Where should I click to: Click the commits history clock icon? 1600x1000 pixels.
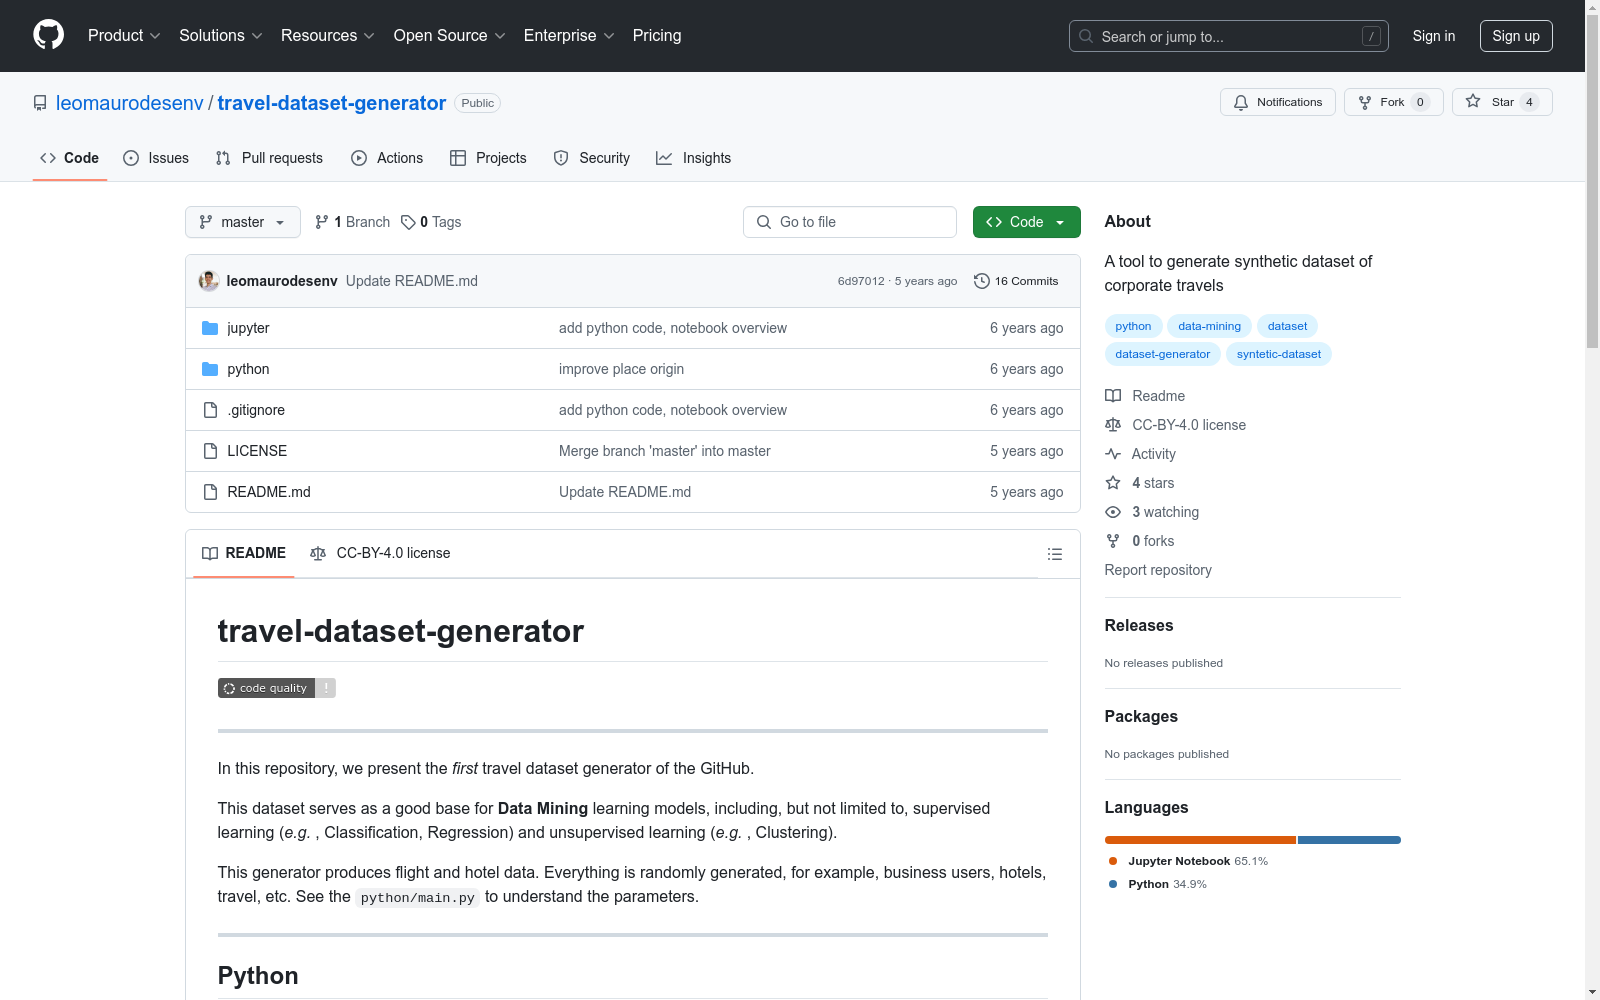(982, 281)
